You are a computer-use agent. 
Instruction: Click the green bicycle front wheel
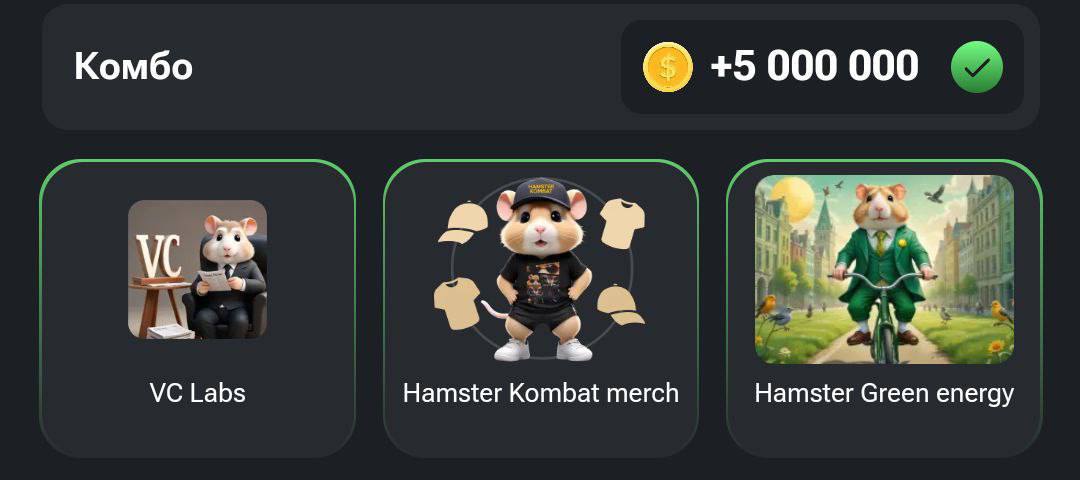pyautogui.click(x=880, y=331)
